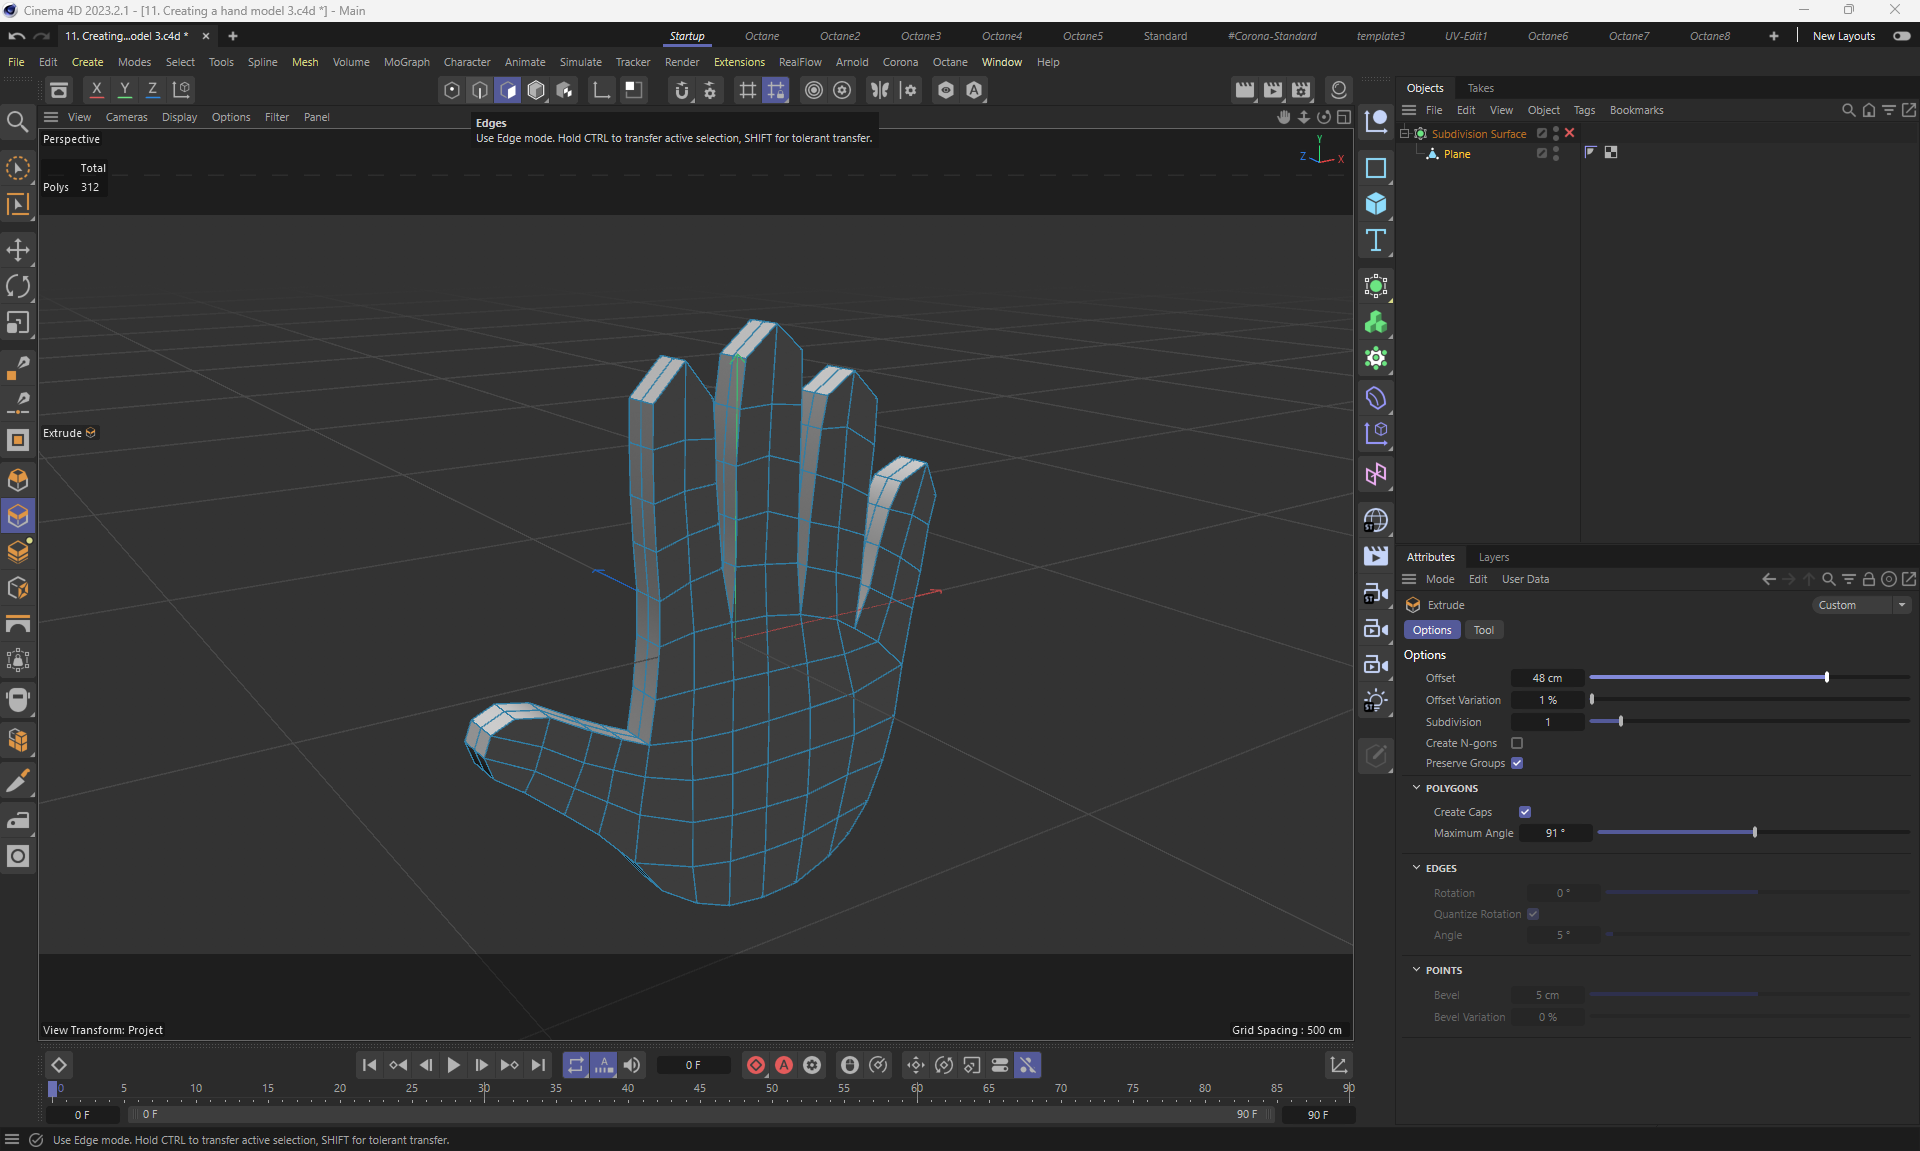Image resolution: width=1920 pixels, height=1151 pixels.
Task: Uncheck the Preserve Groups checkbox
Action: (x=1517, y=764)
